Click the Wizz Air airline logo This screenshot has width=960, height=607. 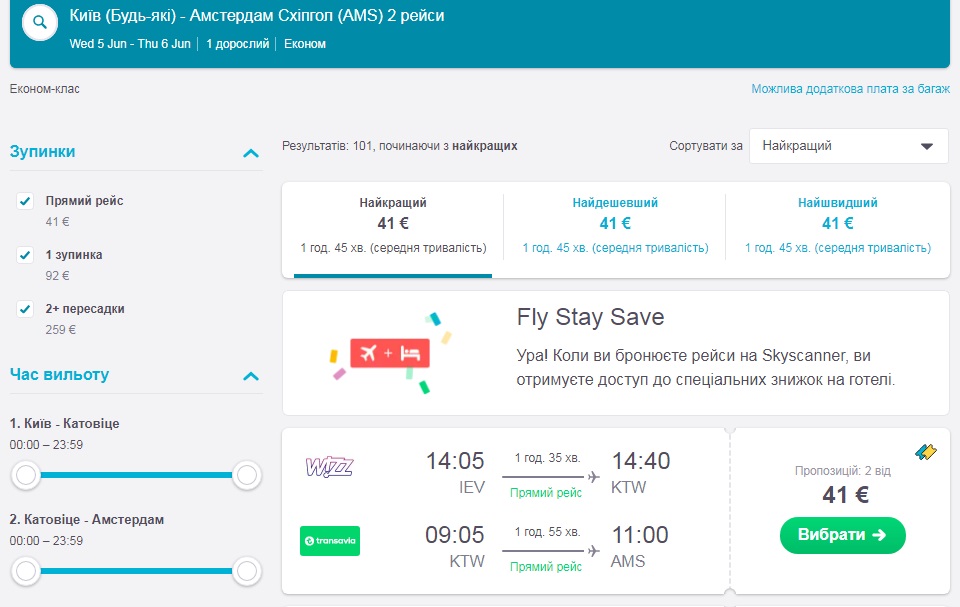[329, 467]
